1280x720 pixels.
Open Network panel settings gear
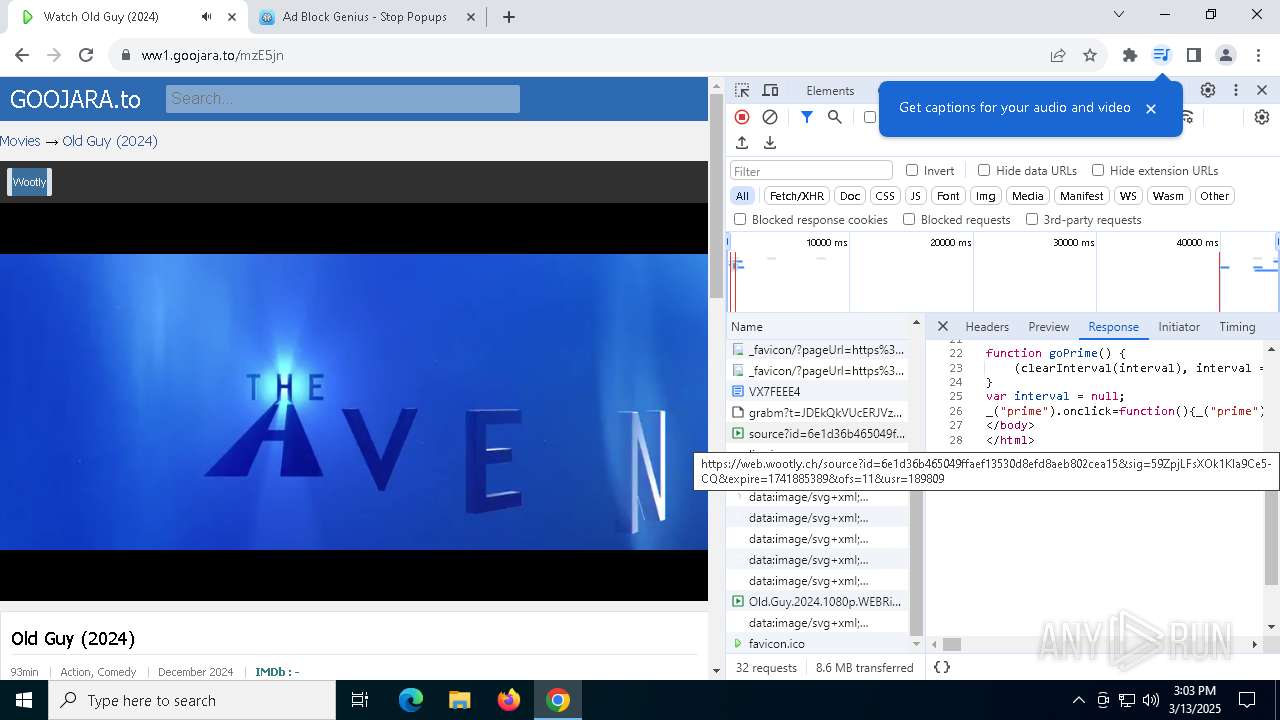(x=1262, y=117)
